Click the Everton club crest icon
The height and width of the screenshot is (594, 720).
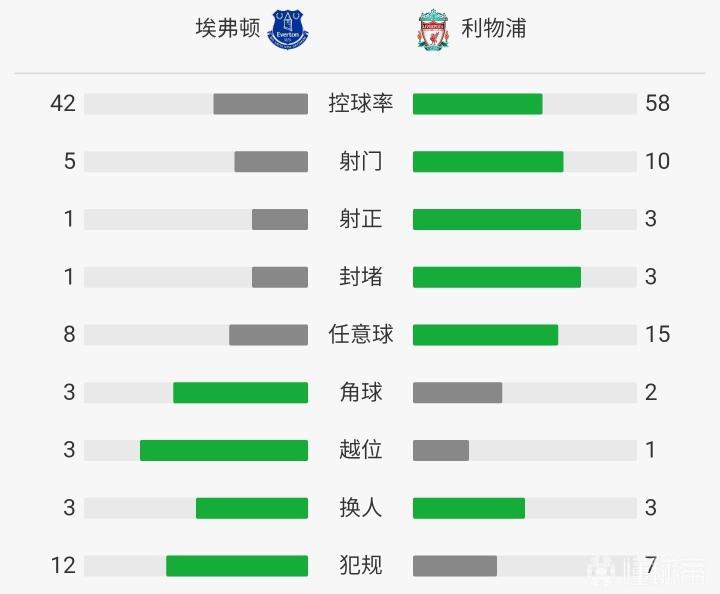tap(290, 29)
